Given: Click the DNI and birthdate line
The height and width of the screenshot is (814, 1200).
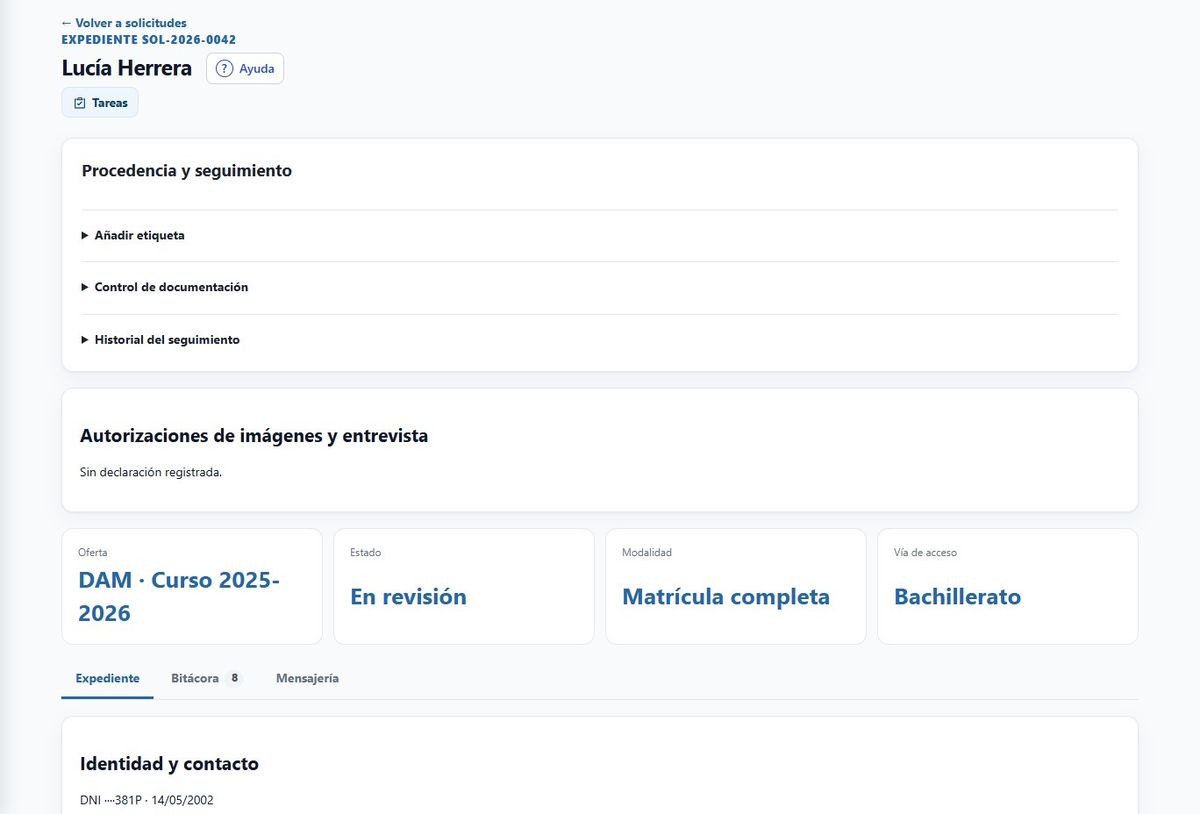Looking at the screenshot, I should click(147, 800).
